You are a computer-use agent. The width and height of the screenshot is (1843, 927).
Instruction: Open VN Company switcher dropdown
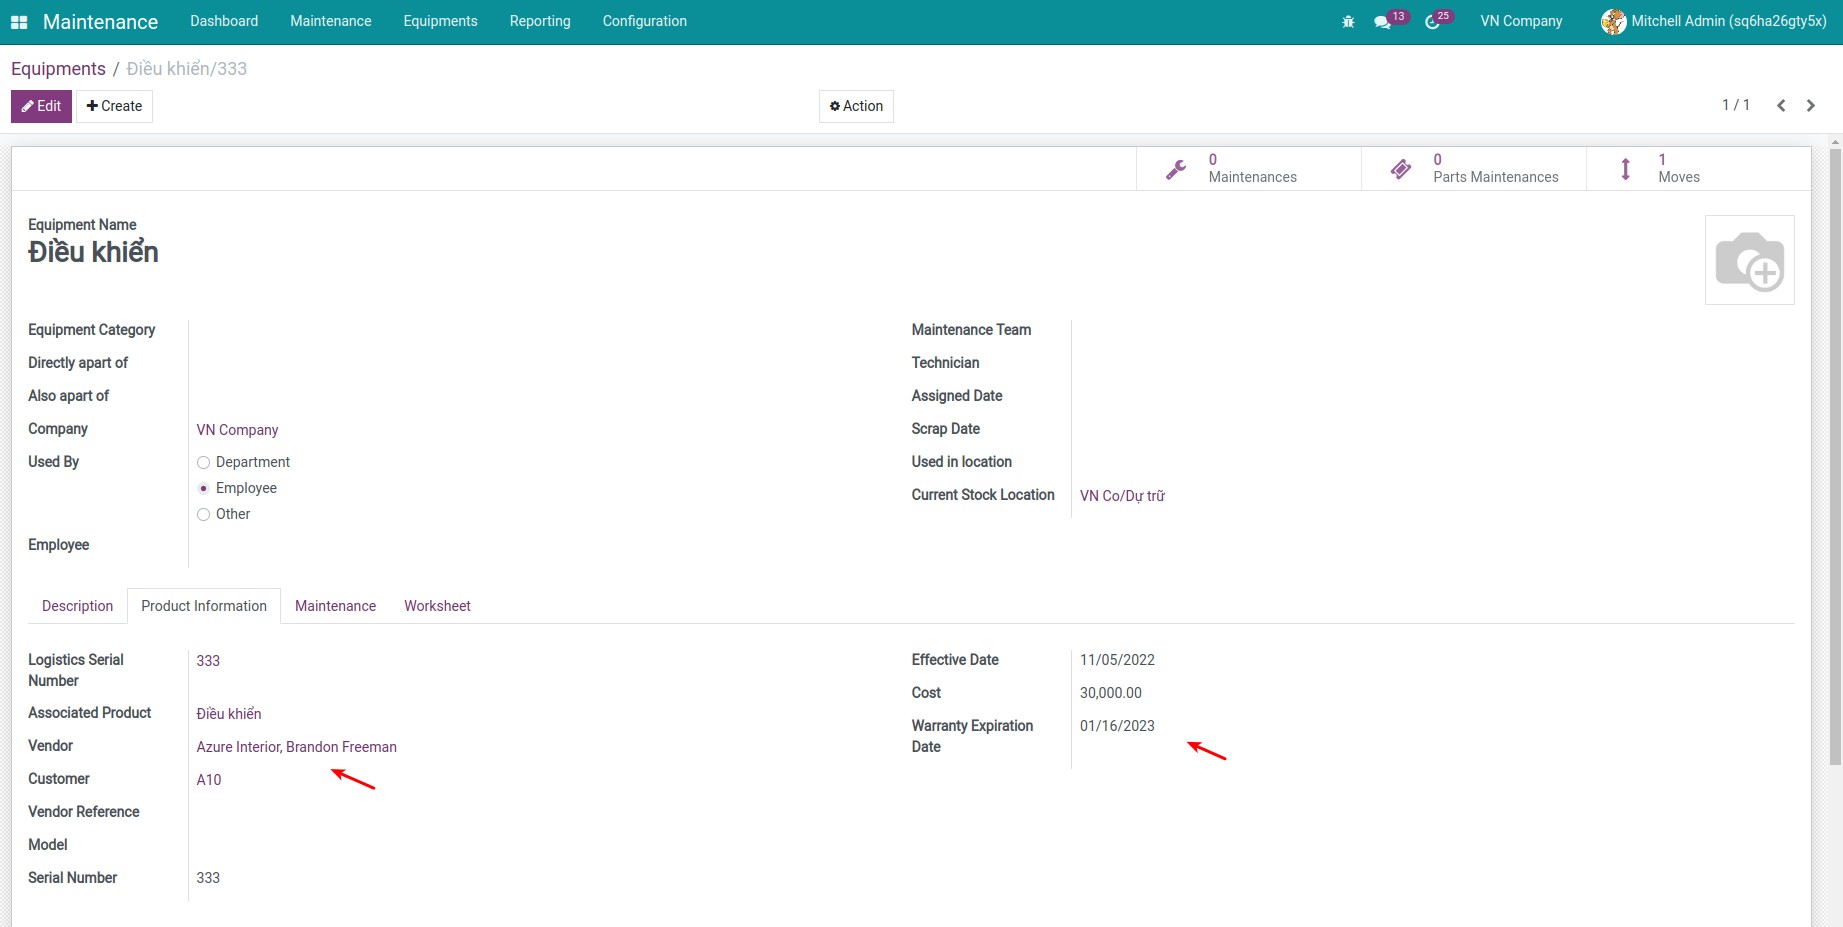[x=1520, y=21]
